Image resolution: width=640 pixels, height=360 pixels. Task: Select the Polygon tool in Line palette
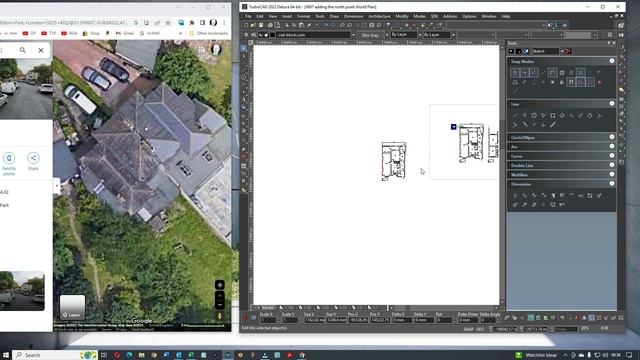tap(534, 116)
